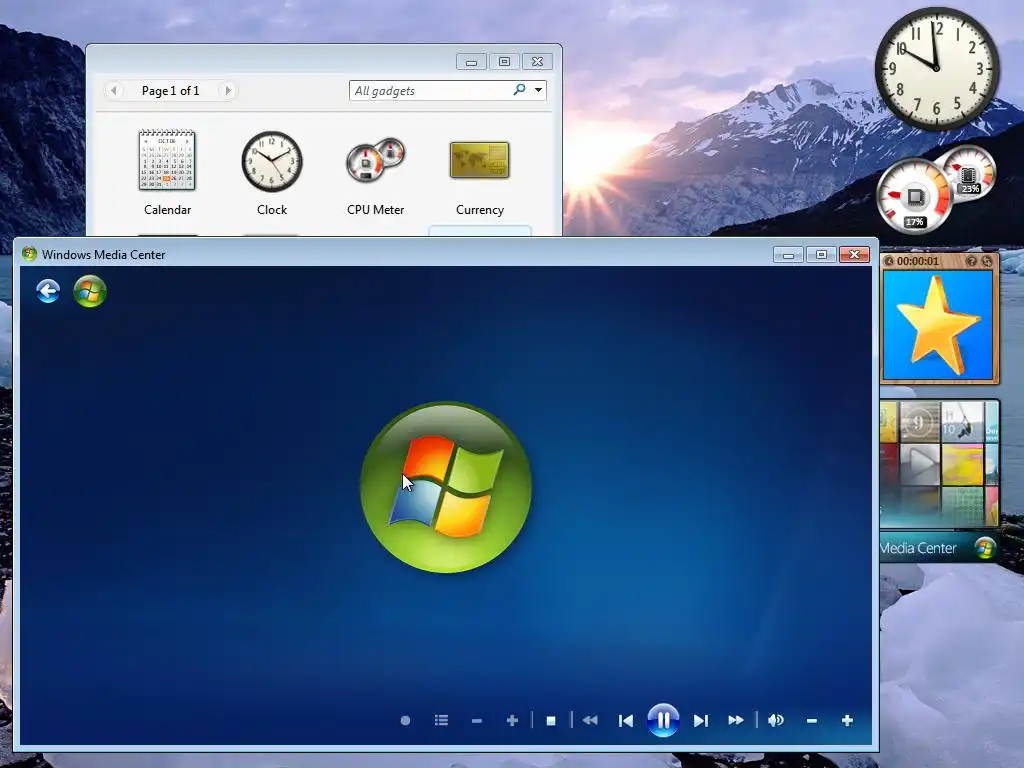
Task: Click the yellow-pink tile in Media Center gadget
Action: (x=963, y=464)
